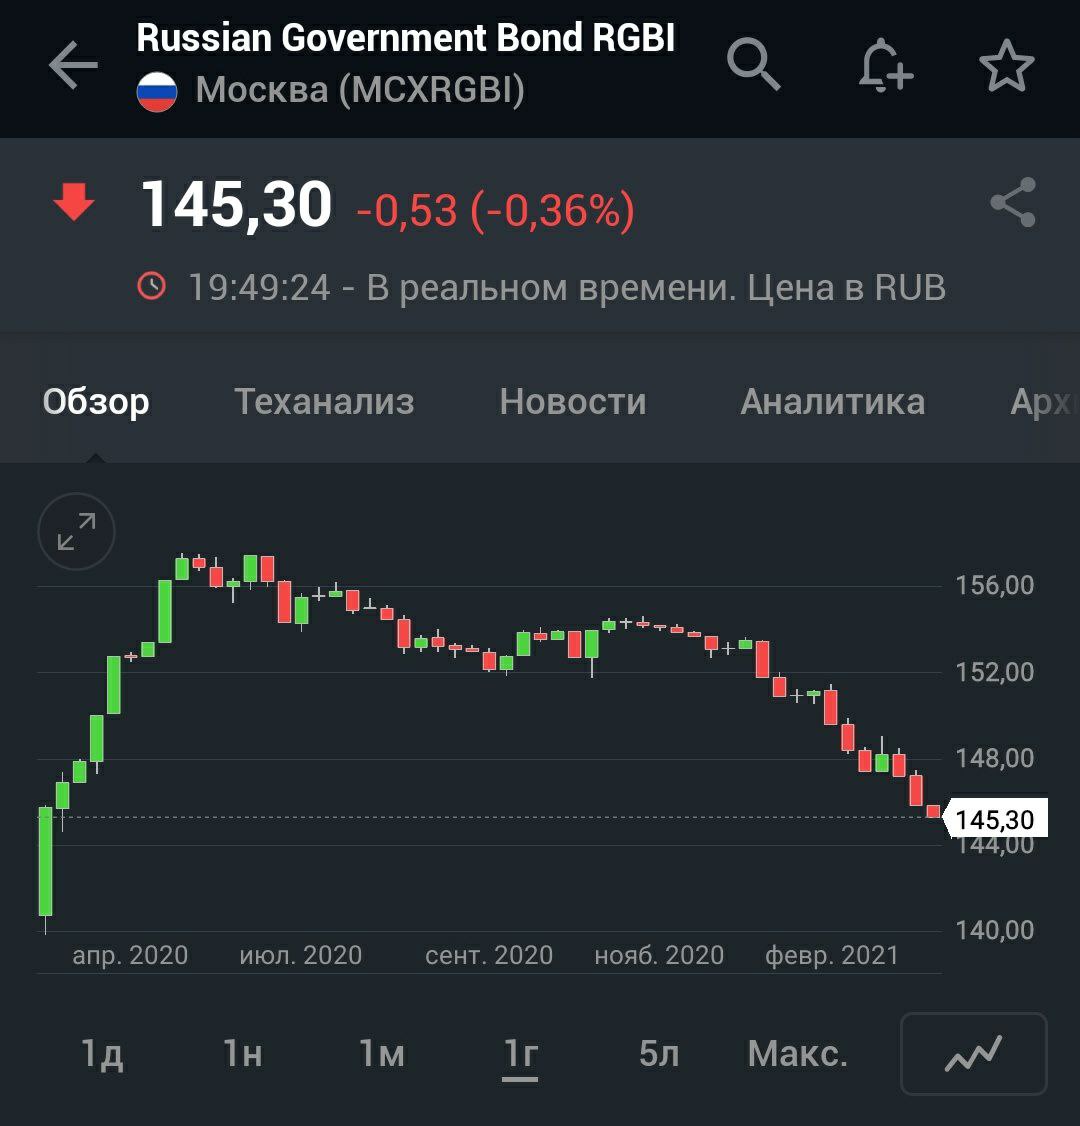Select the 1д chart range
This screenshot has height=1126, width=1080.
point(102,1054)
